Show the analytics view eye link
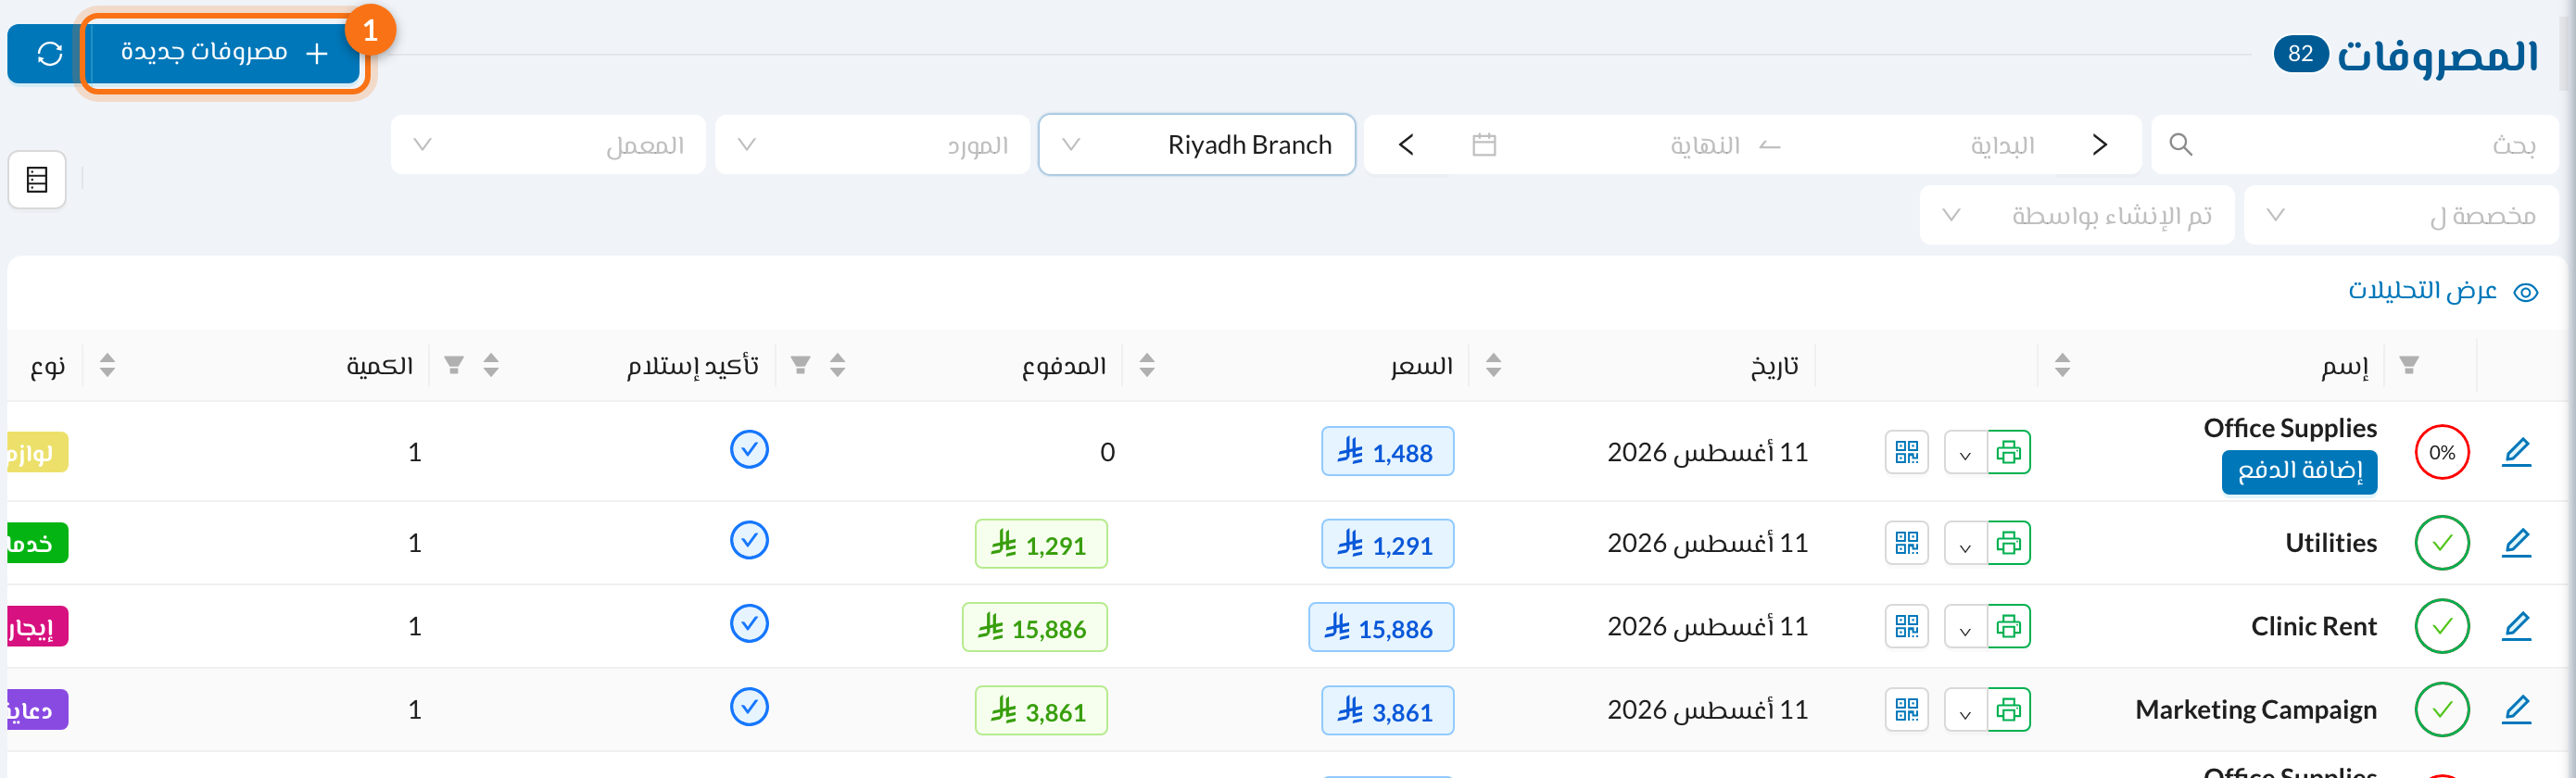The width and height of the screenshot is (2576, 778). point(2442,291)
